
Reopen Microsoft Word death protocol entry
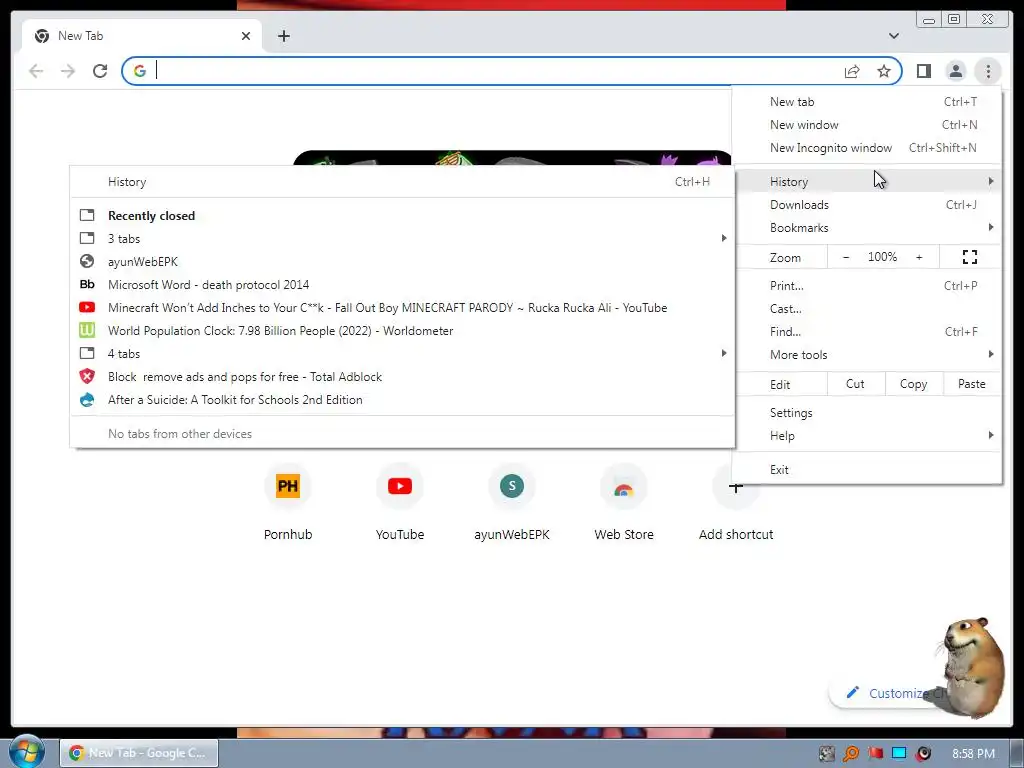click(402, 285)
